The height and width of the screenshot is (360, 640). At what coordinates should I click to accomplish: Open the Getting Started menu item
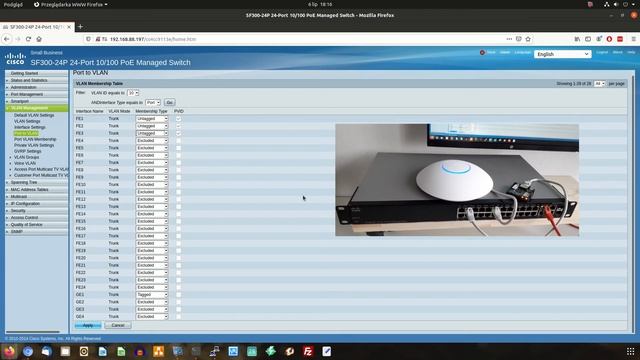37,73
